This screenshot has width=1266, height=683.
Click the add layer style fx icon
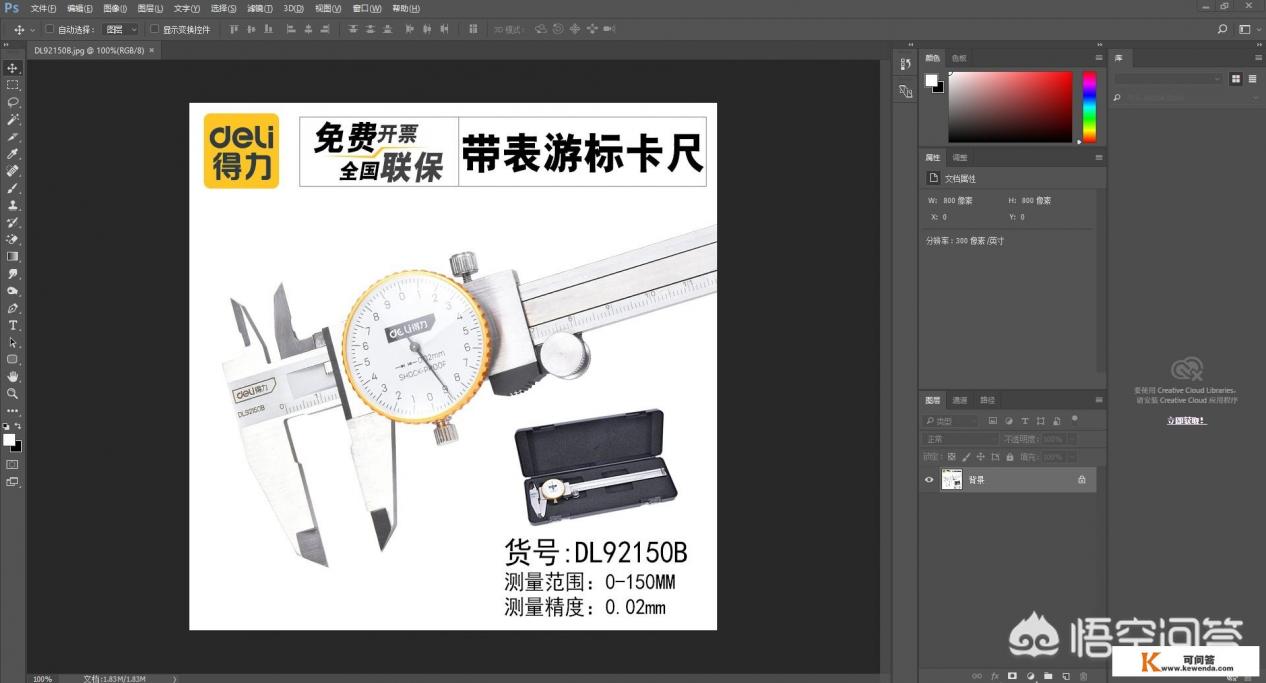click(x=995, y=677)
